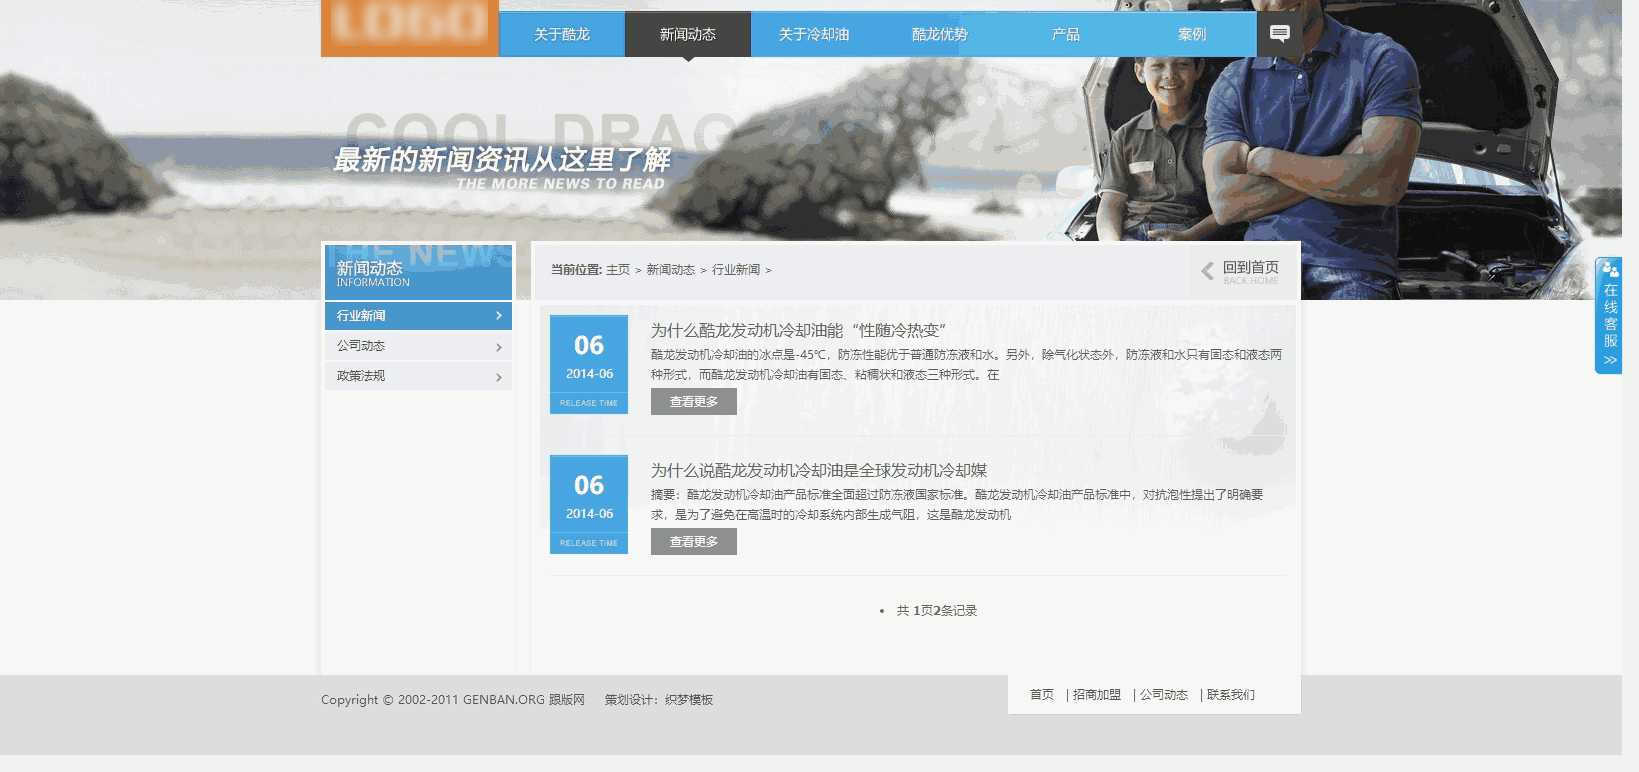Select the 新闻动态 nav tab
Screen dimensions: 1639x772
click(x=688, y=34)
